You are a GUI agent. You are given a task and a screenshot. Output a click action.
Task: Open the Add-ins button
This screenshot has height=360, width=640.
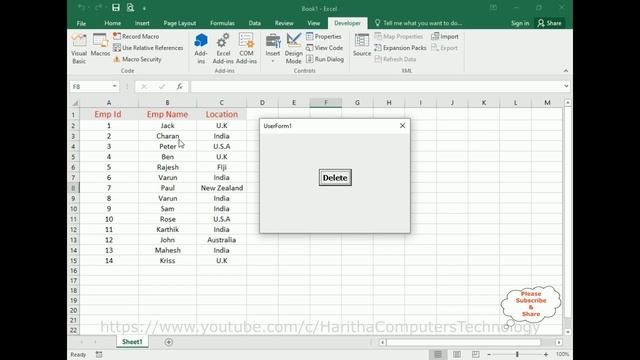201,49
